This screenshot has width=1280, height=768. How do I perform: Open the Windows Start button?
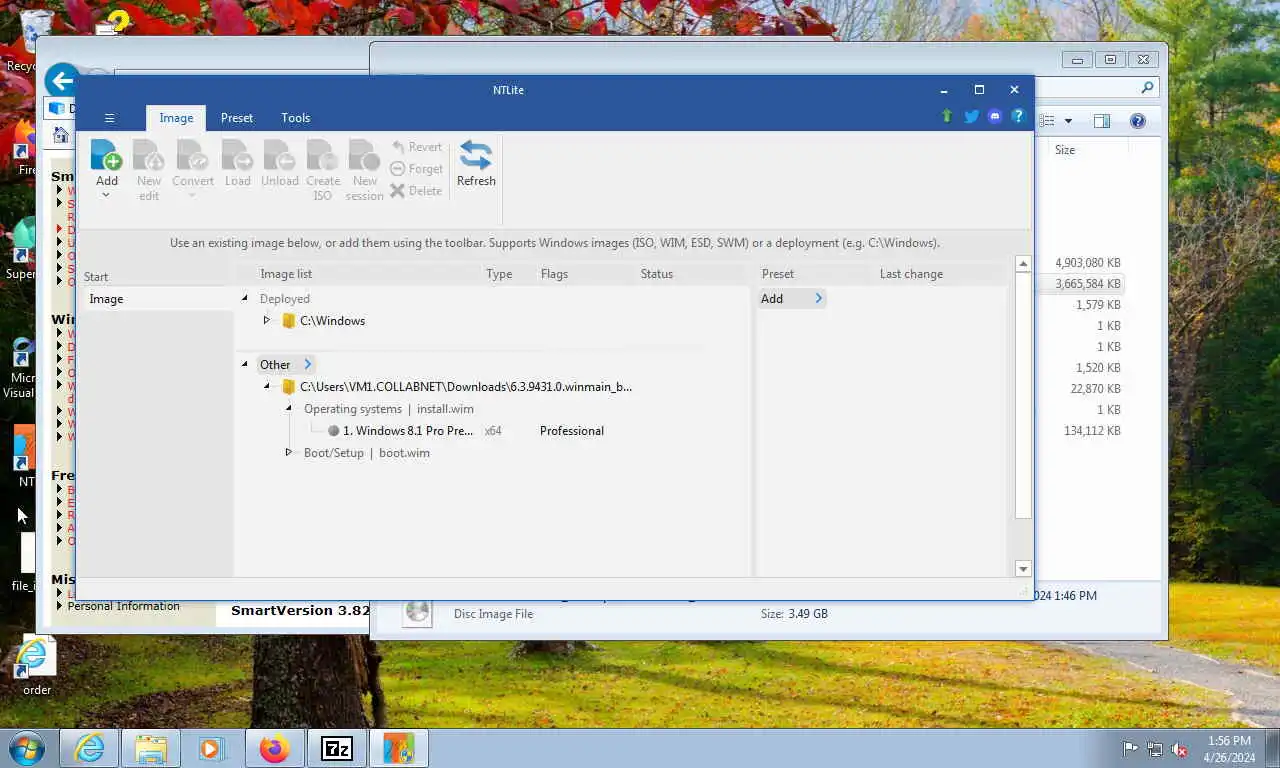click(26, 748)
